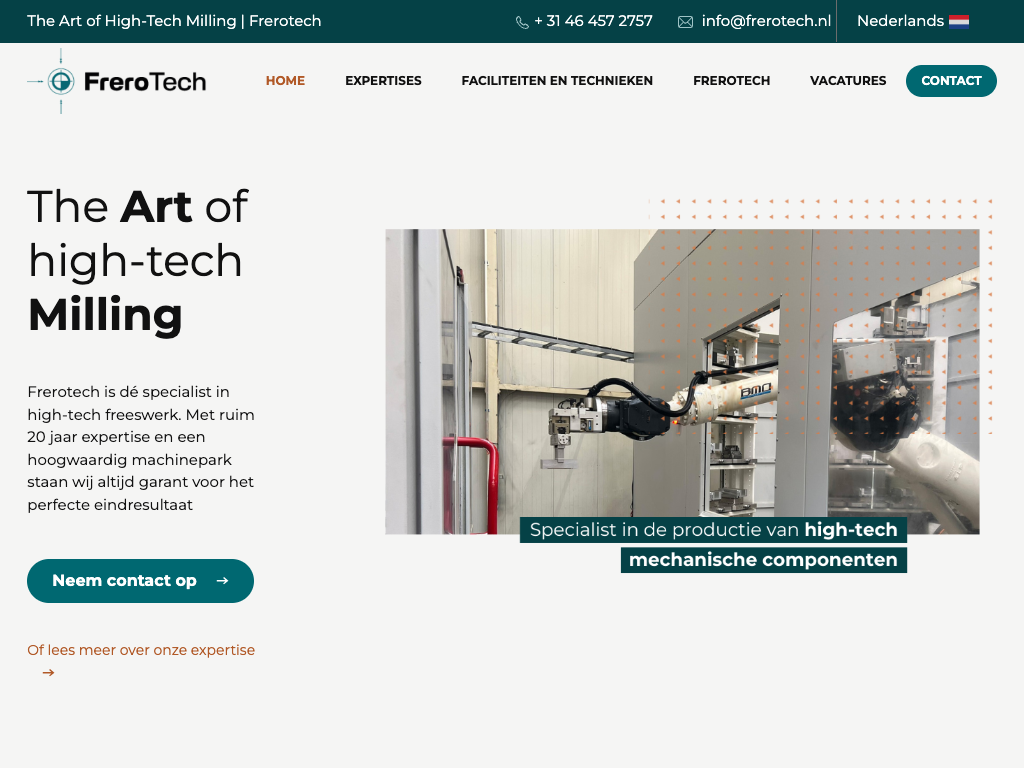Open the Expertises menu
Screen dimensions: 1024x768
[x=383, y=81]
